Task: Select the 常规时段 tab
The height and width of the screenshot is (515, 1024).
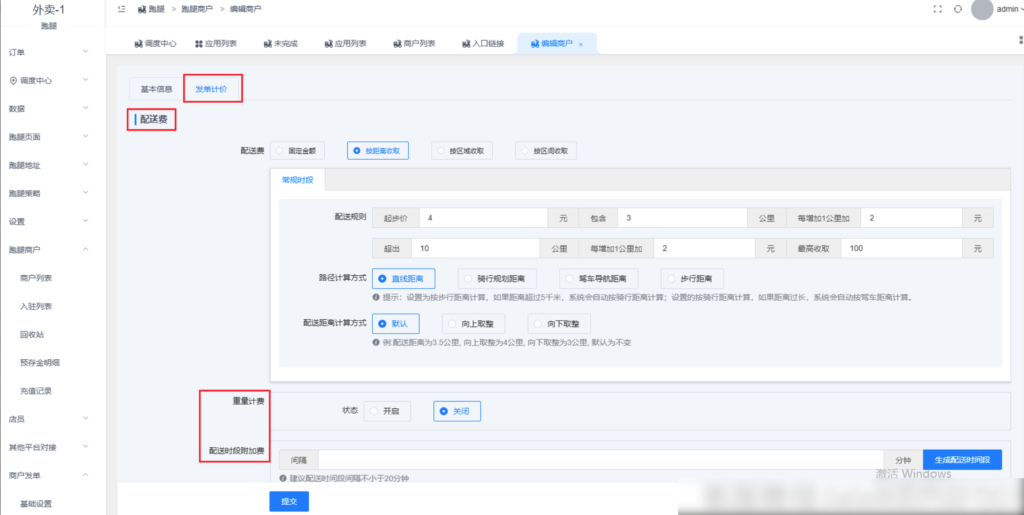Action: pyautogui.click(x=297, y=179)
